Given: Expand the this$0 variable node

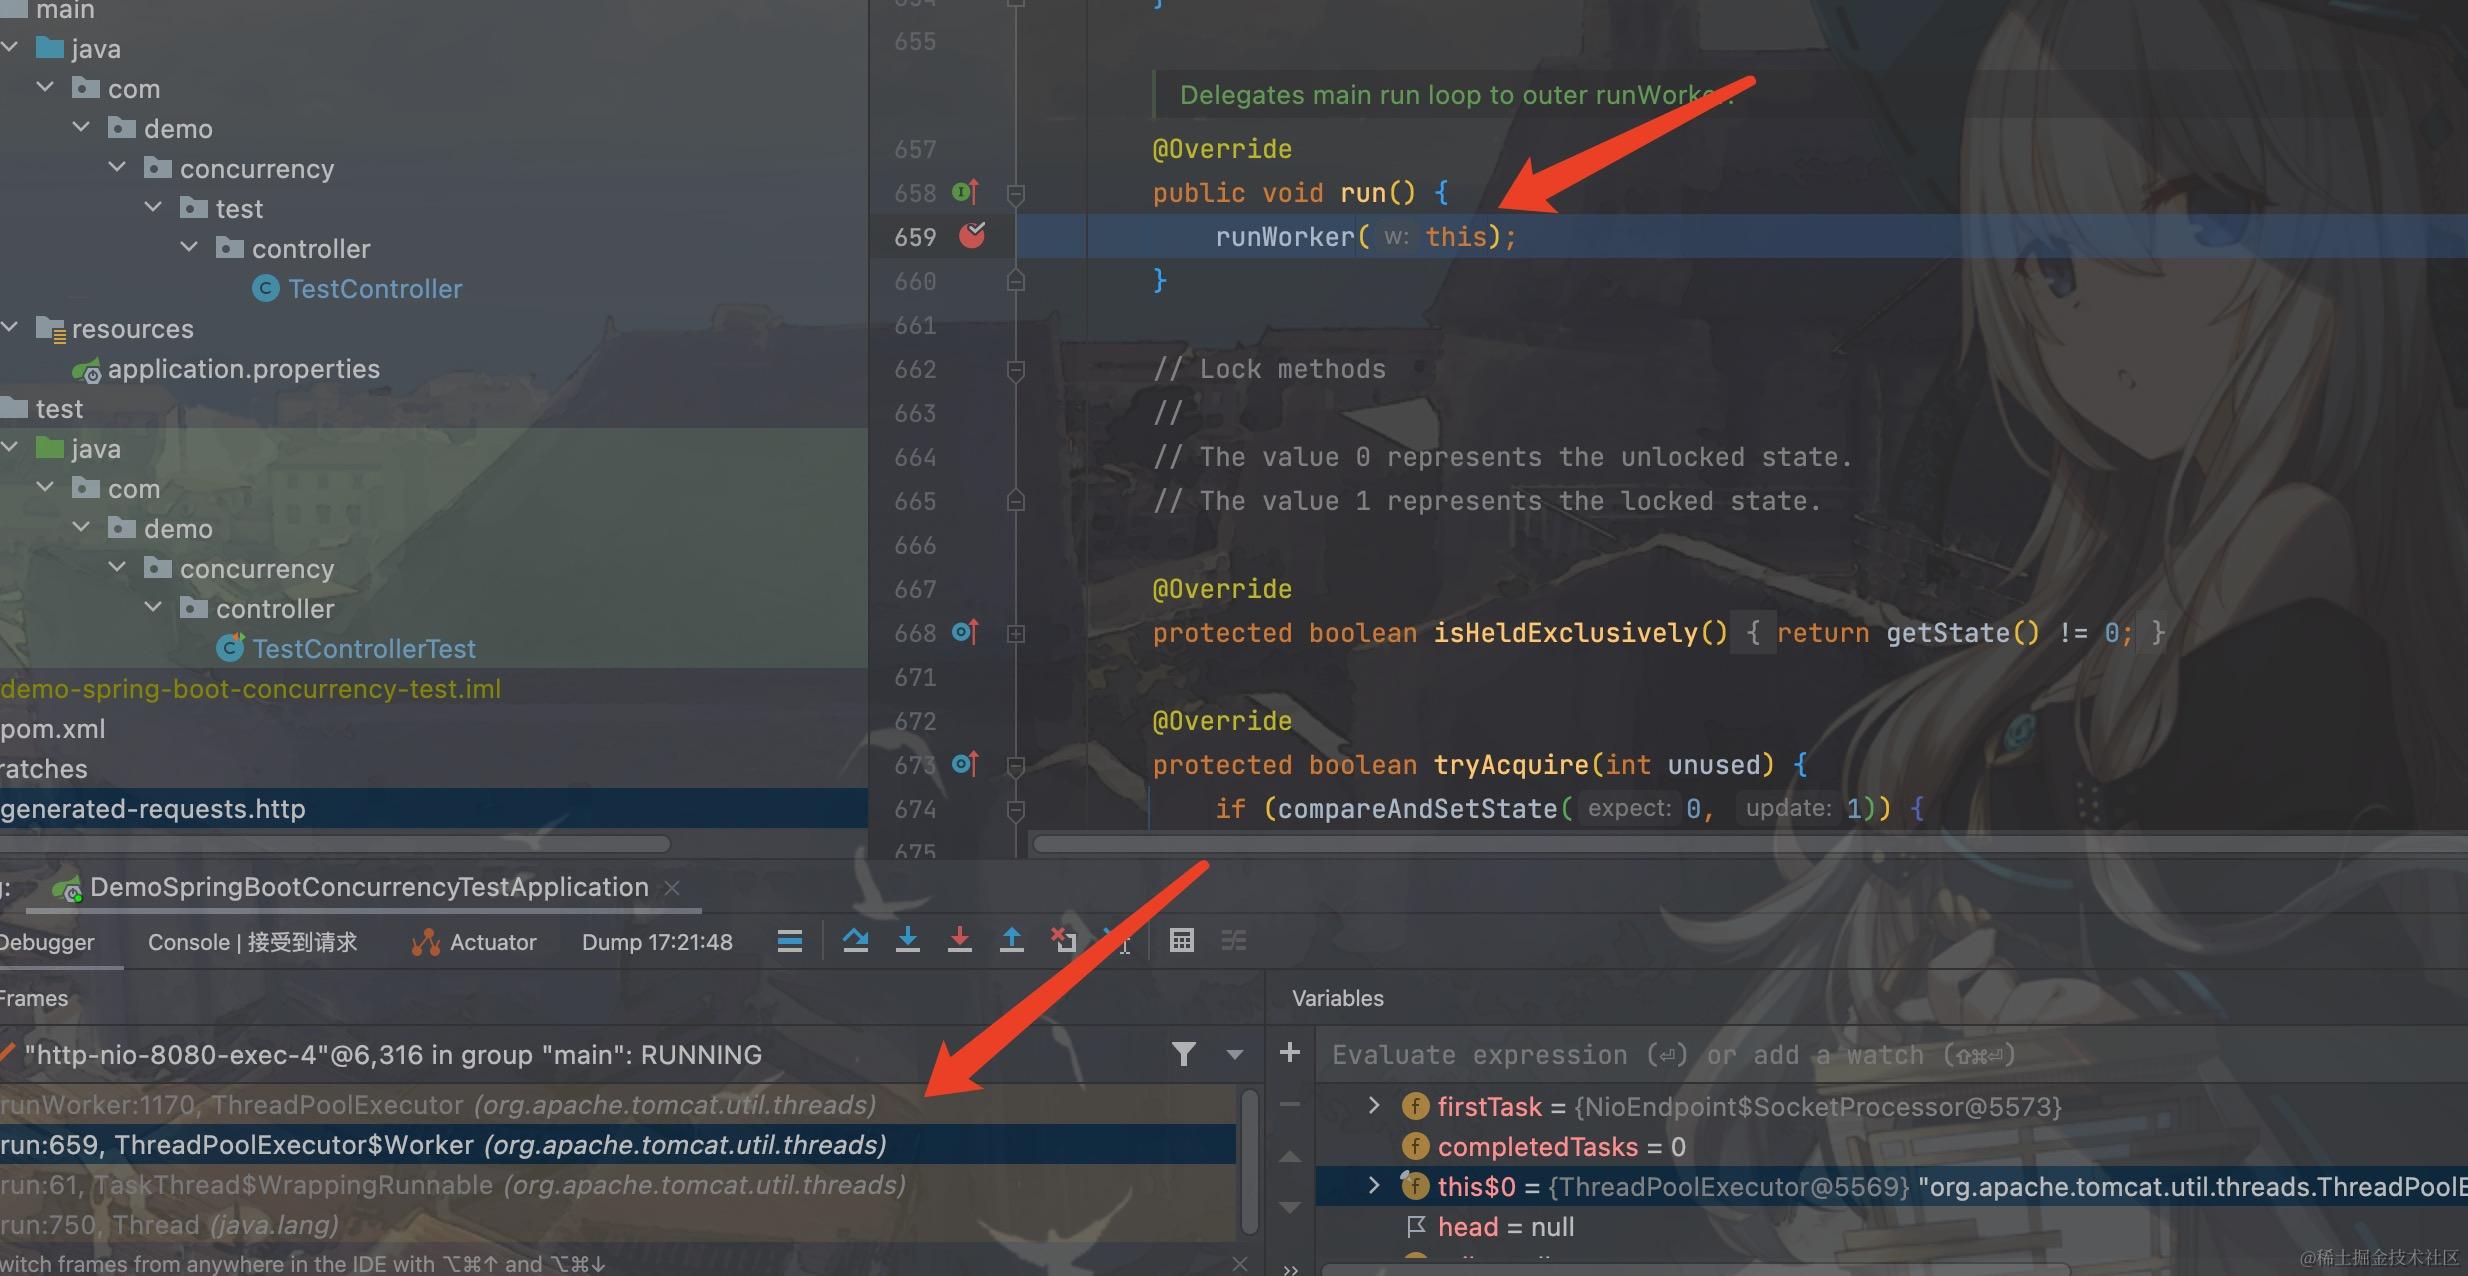Looking at the screenshot, I should [1374, 1185].
